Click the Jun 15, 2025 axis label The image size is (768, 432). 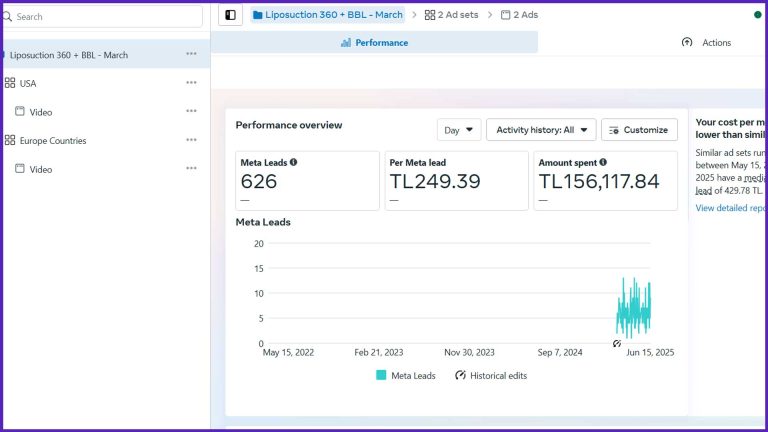(x=650, y=352)
